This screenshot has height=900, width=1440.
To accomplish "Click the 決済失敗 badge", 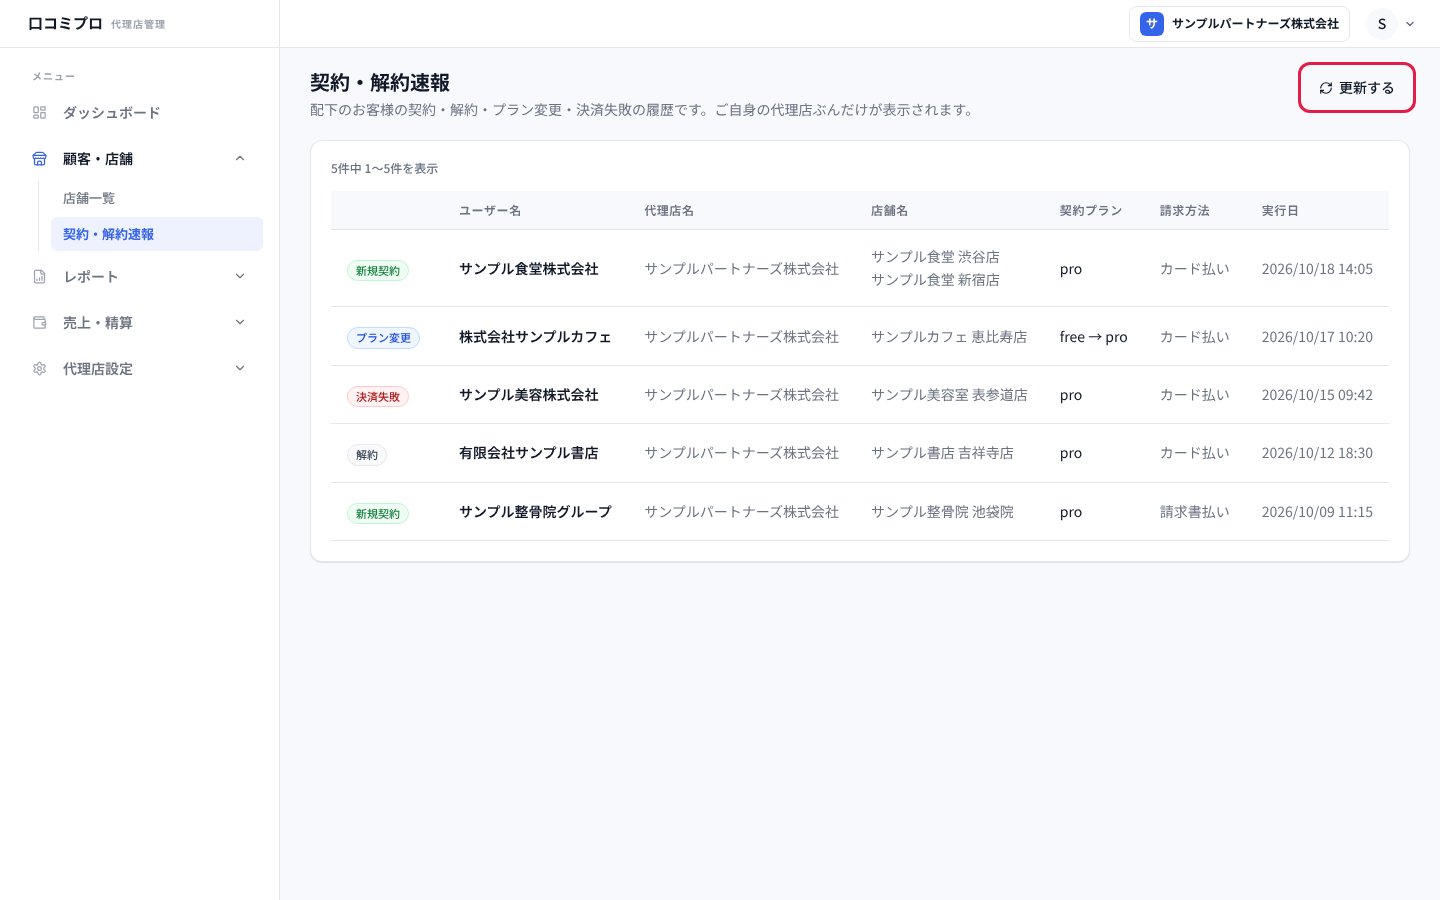I will (x=378, y=397).
